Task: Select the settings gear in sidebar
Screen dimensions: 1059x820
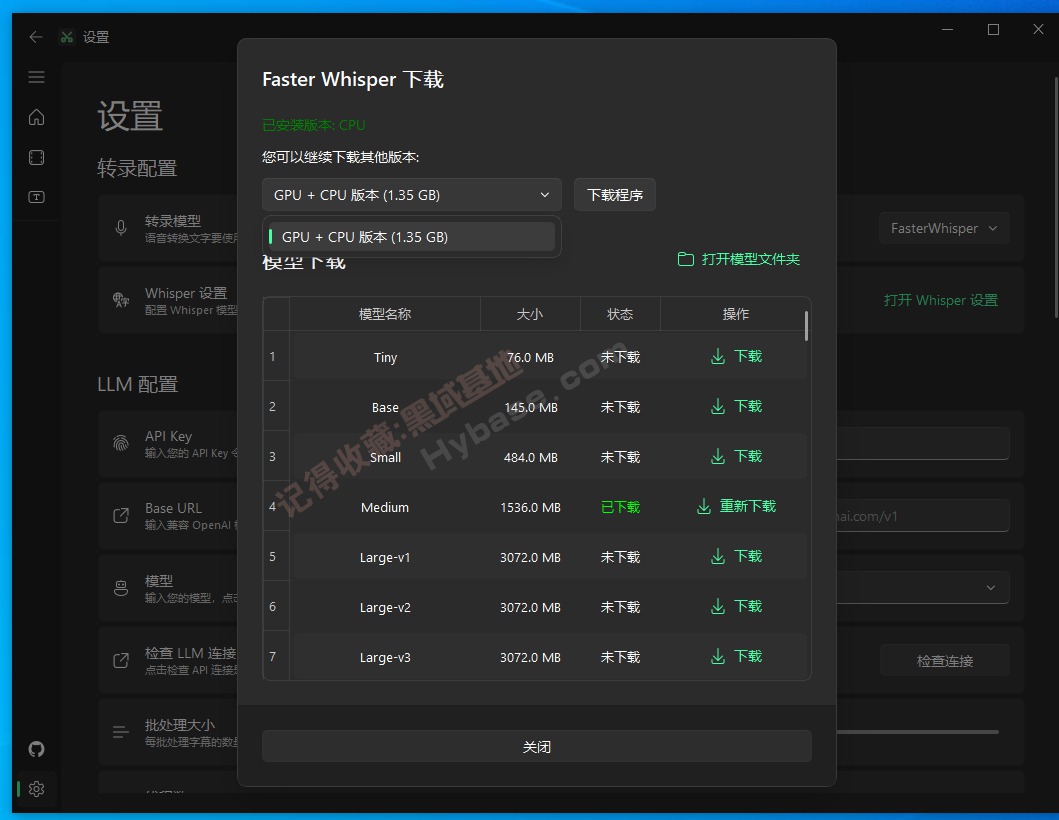Action: [36, 789]
